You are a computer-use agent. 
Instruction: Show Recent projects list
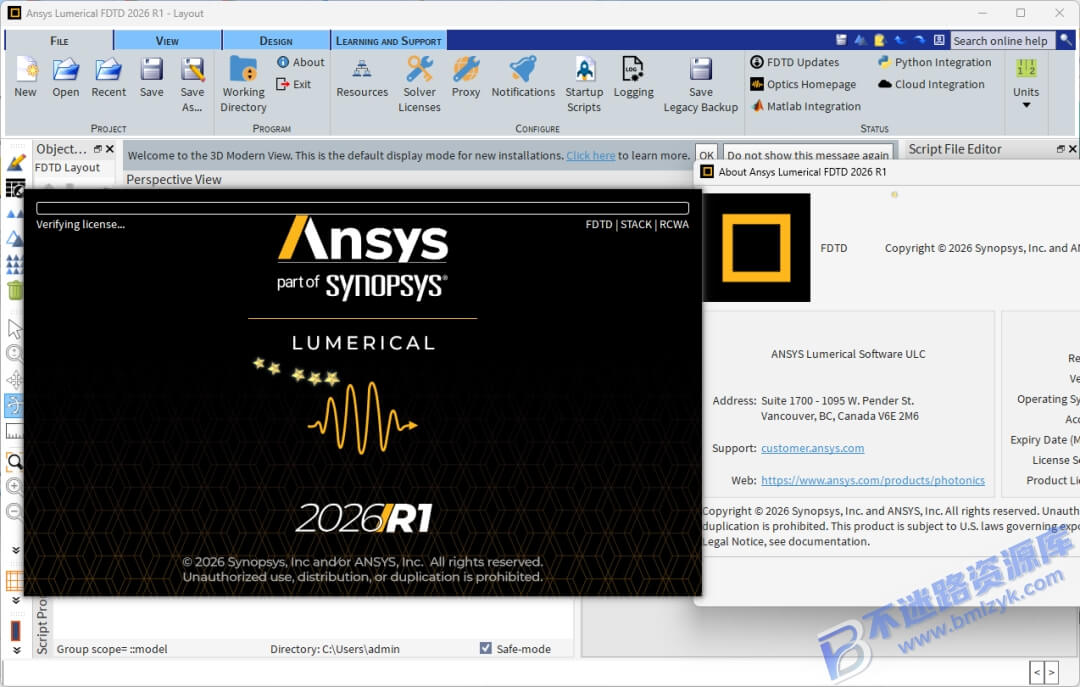coord(108,77)
